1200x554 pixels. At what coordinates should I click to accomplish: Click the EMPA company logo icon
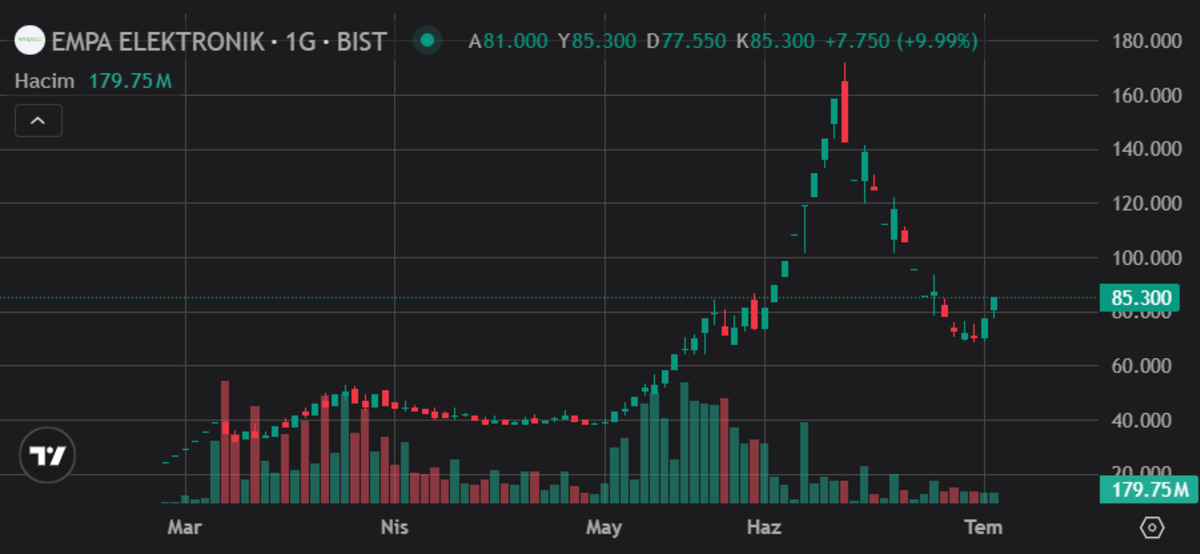click(x=31, y=41)
